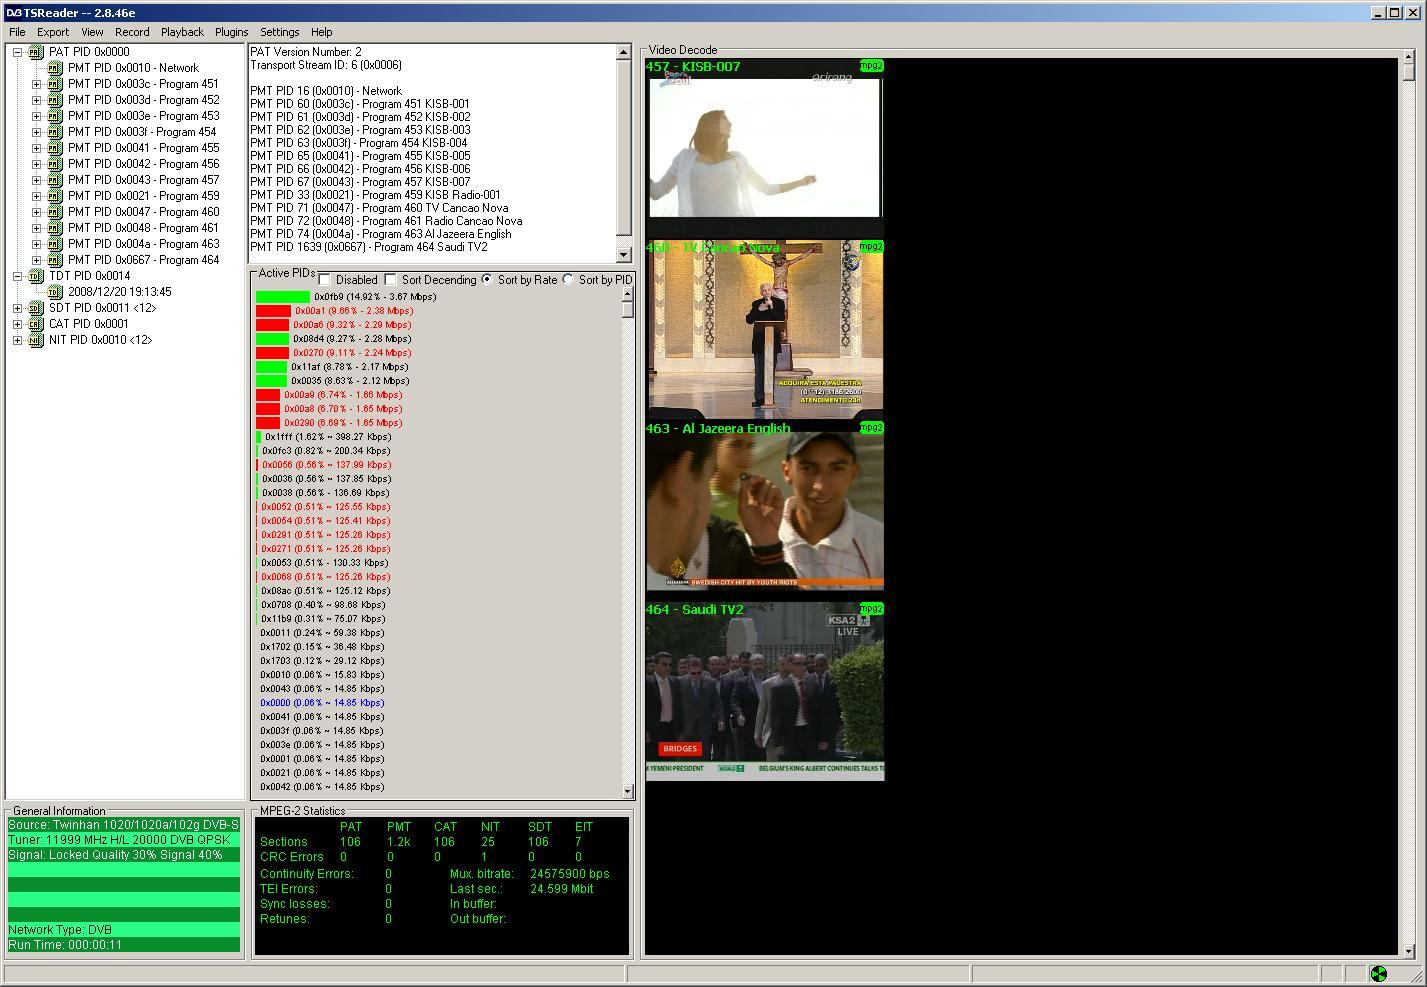Image resolution: width=1427 pixels, height=987 pixels.
Task: Expand the Program 457 PMT node
Action: [x=36, y=180]
